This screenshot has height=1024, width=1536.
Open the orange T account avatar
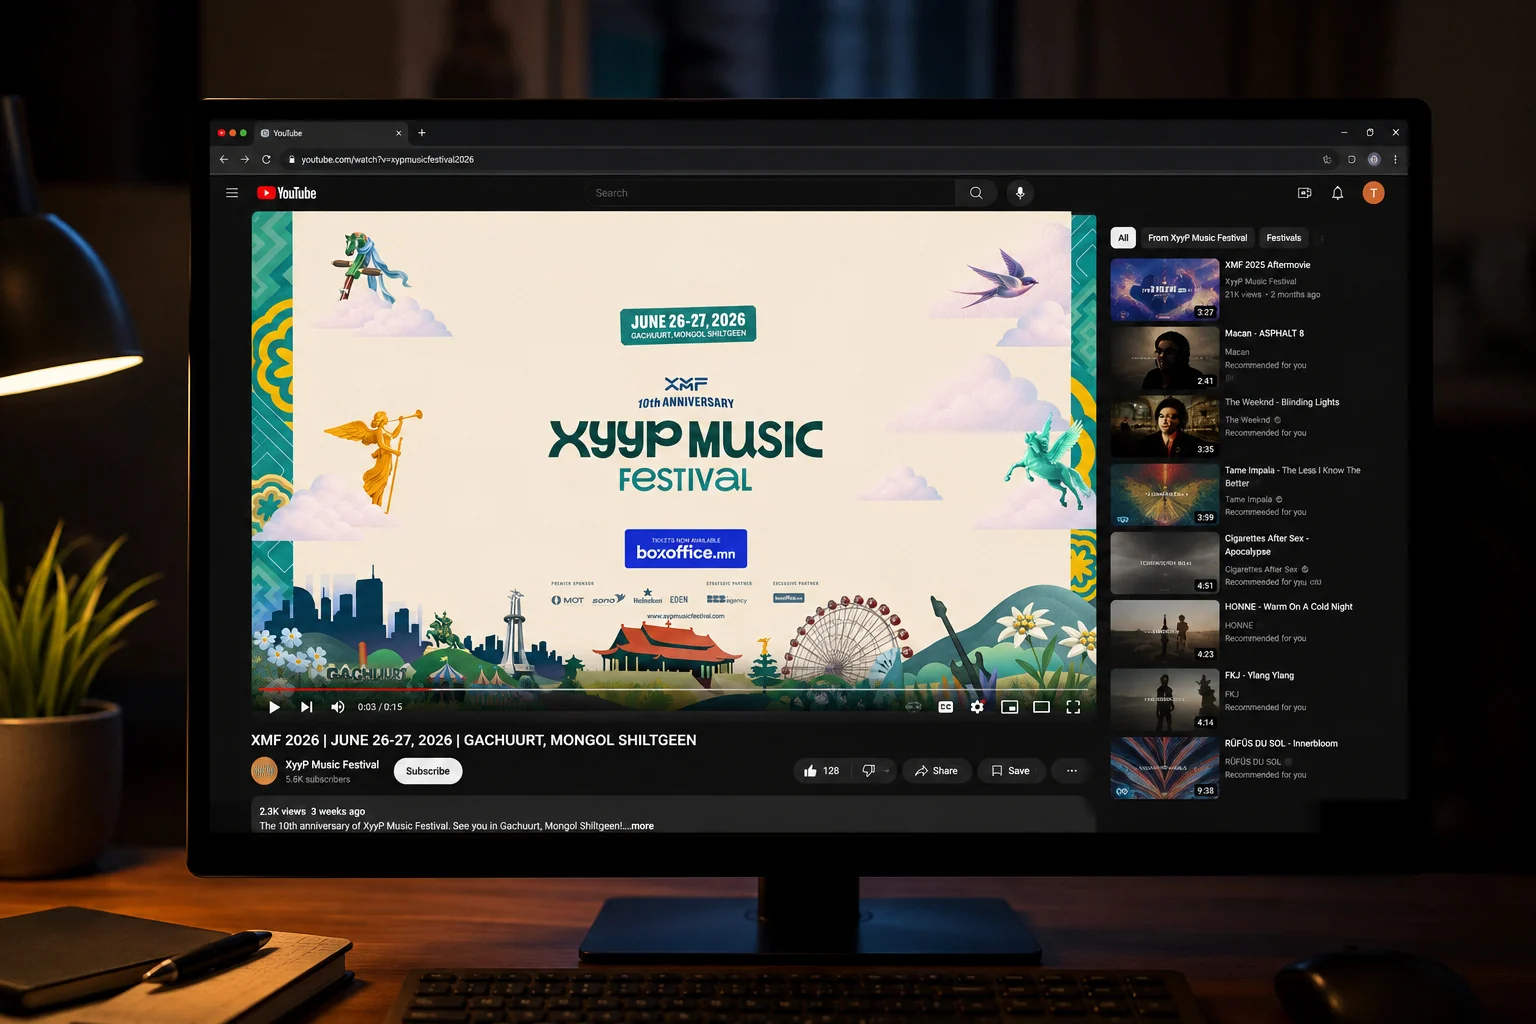pos(1373,193)
